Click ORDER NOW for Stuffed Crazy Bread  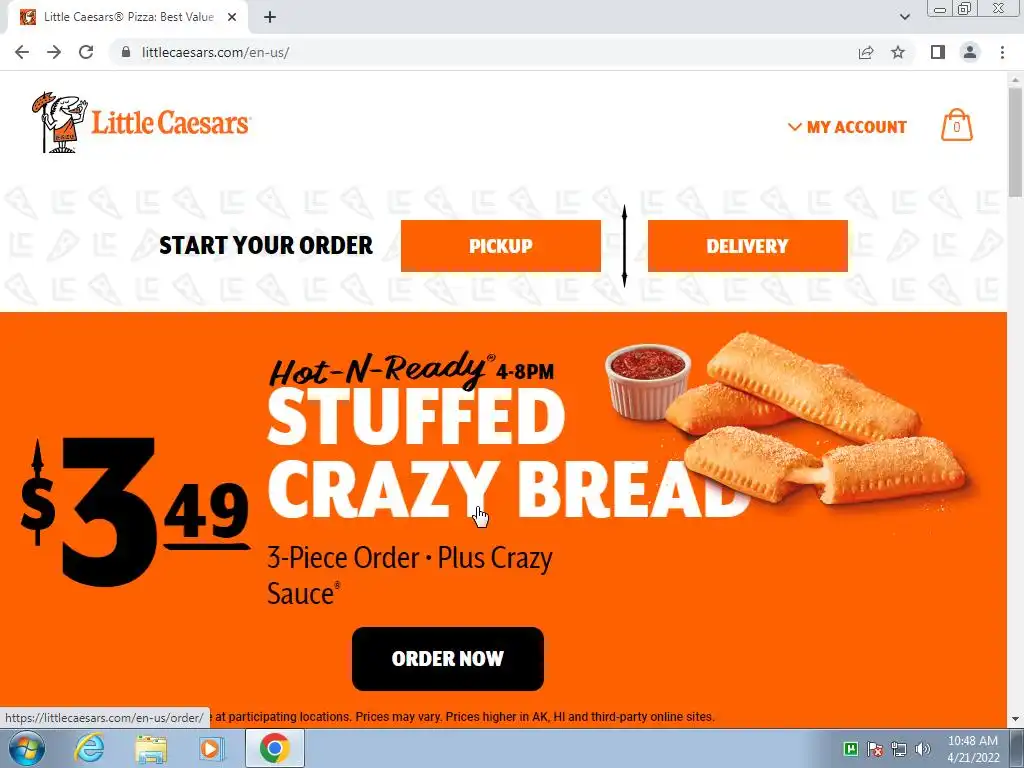pos(448,658)
